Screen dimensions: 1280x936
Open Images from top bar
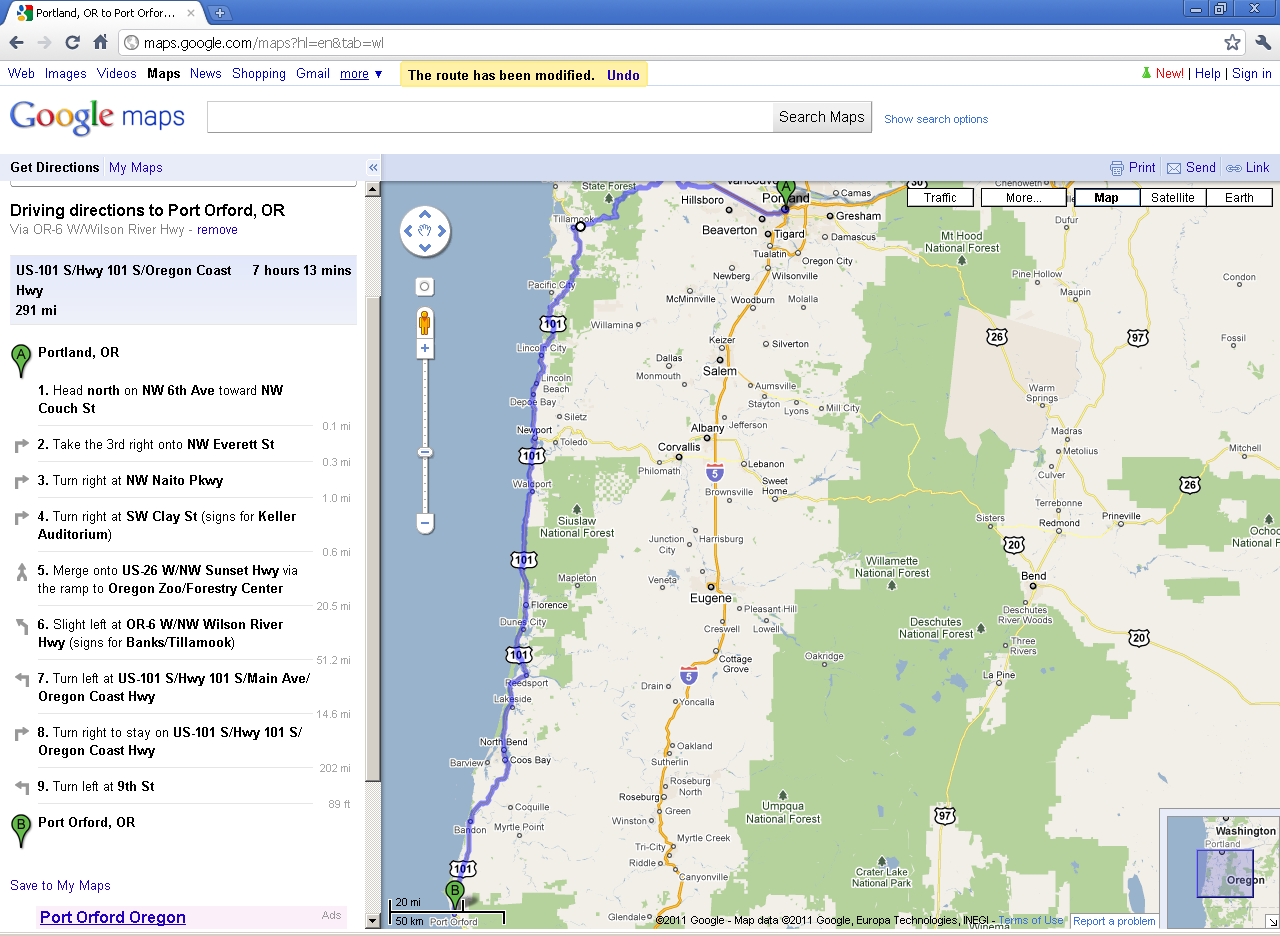[66, 74]
